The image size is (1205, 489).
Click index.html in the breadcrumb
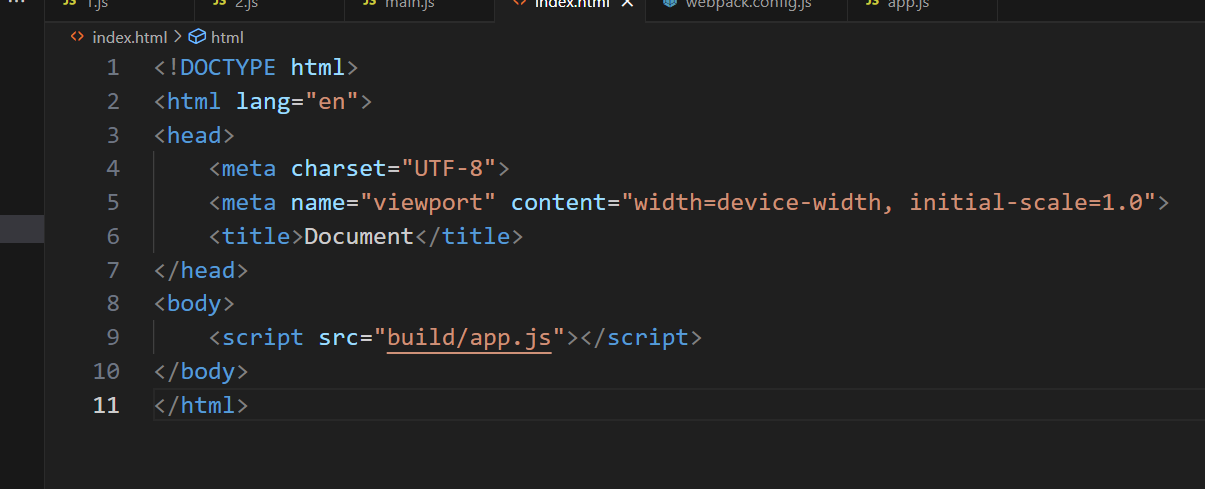(129, 37)
